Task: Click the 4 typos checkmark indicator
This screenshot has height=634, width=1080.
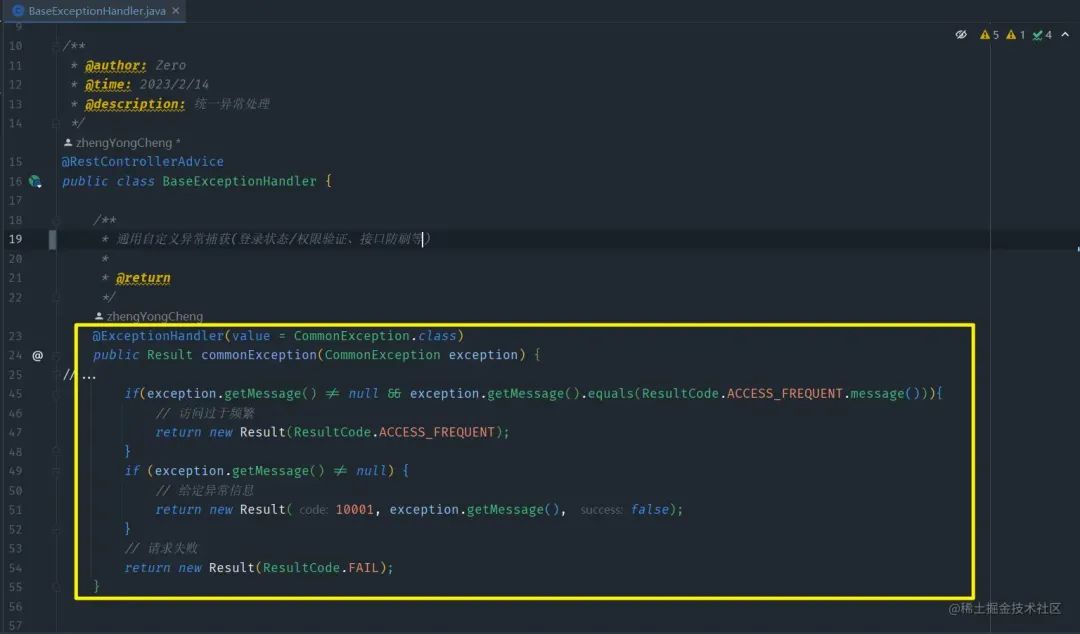Action: click(x=1041, y=34)
